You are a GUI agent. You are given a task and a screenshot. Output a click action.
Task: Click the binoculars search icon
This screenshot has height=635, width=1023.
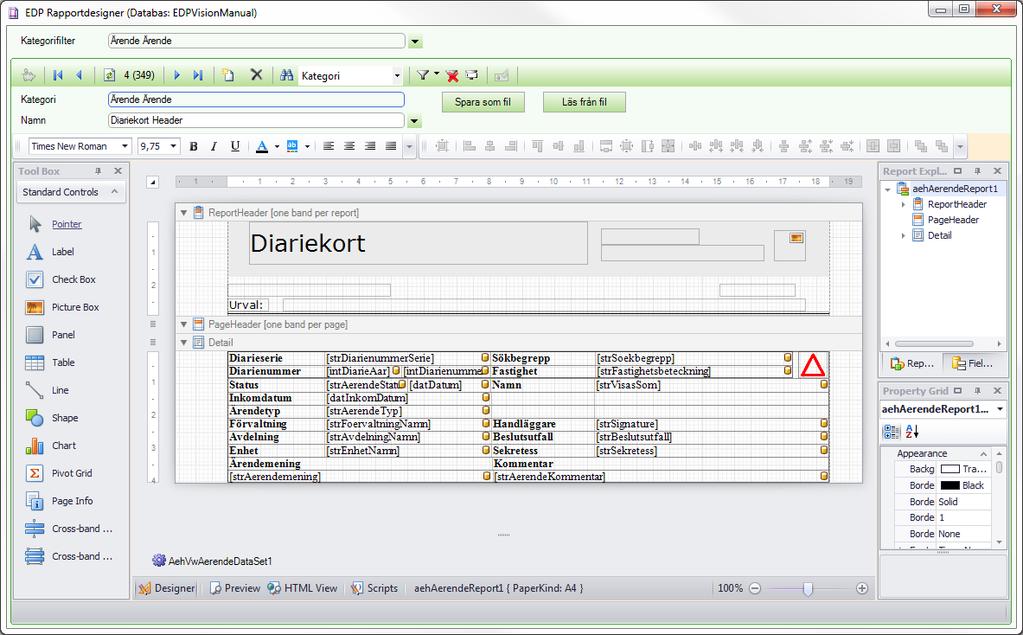coord(286,76)
